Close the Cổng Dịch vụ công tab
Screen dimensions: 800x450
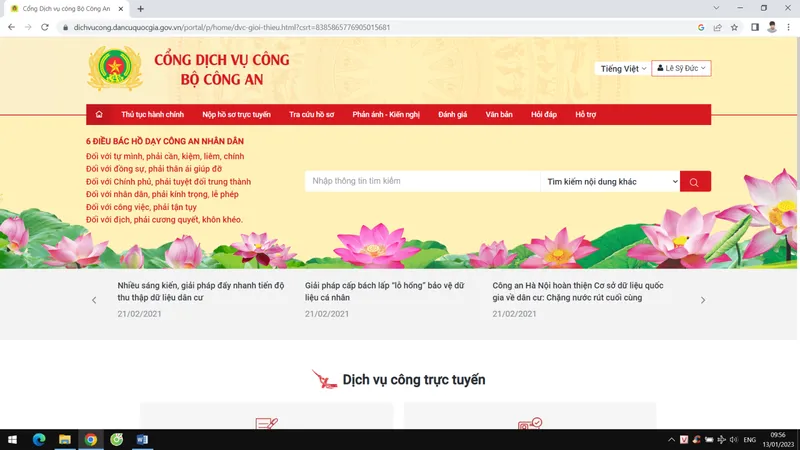pyautogui.click(x=121, y=9)
